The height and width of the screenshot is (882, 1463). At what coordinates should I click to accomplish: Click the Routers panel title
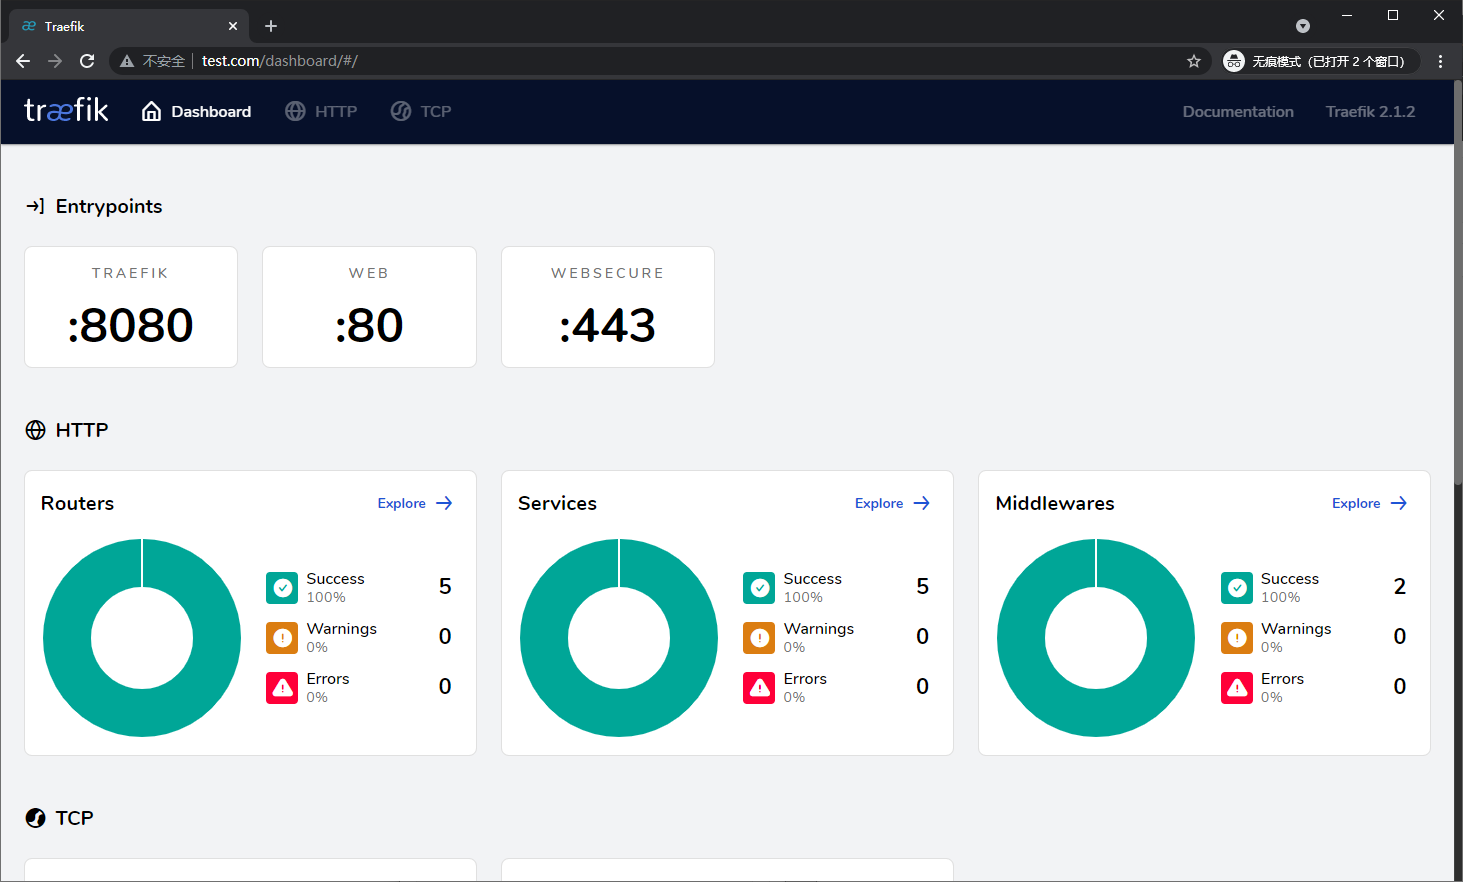click(x=77, y=503)
